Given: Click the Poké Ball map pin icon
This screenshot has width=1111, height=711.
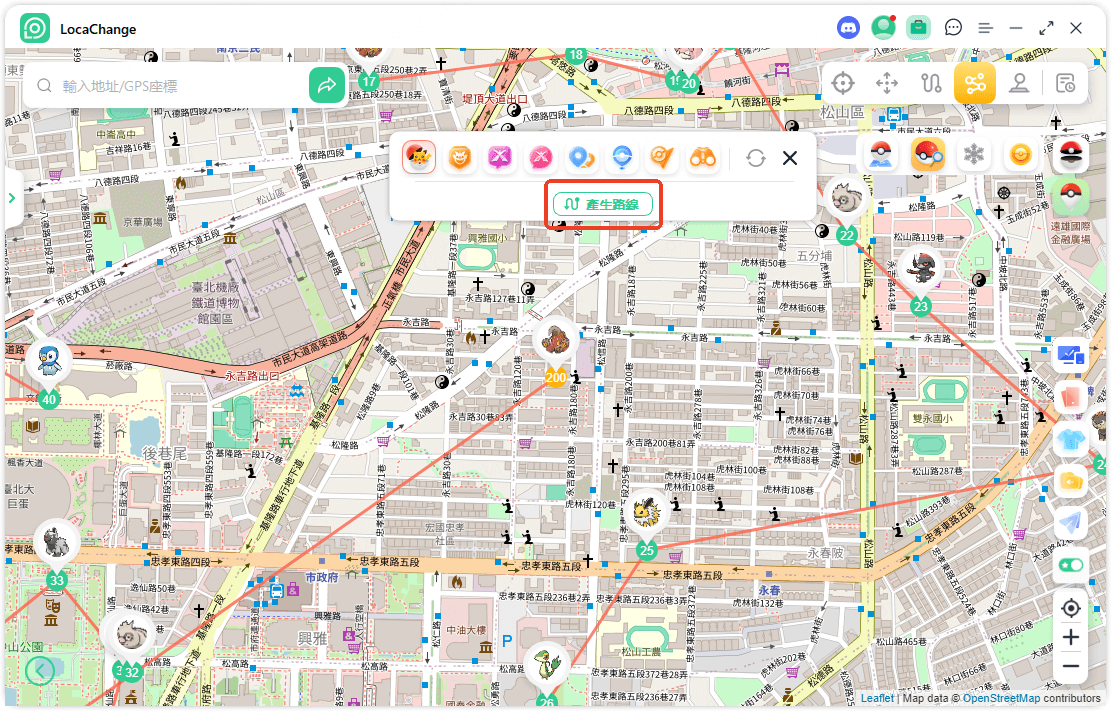Looking at the screenshot, I should point(1071,196).
